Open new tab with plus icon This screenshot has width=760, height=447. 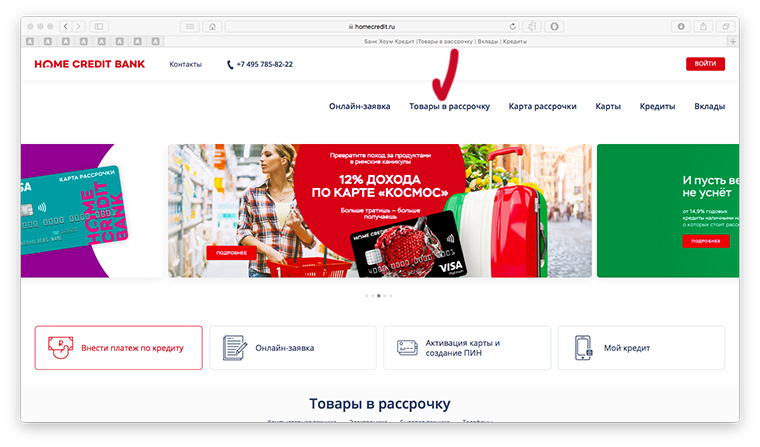(x=733, y=42)
